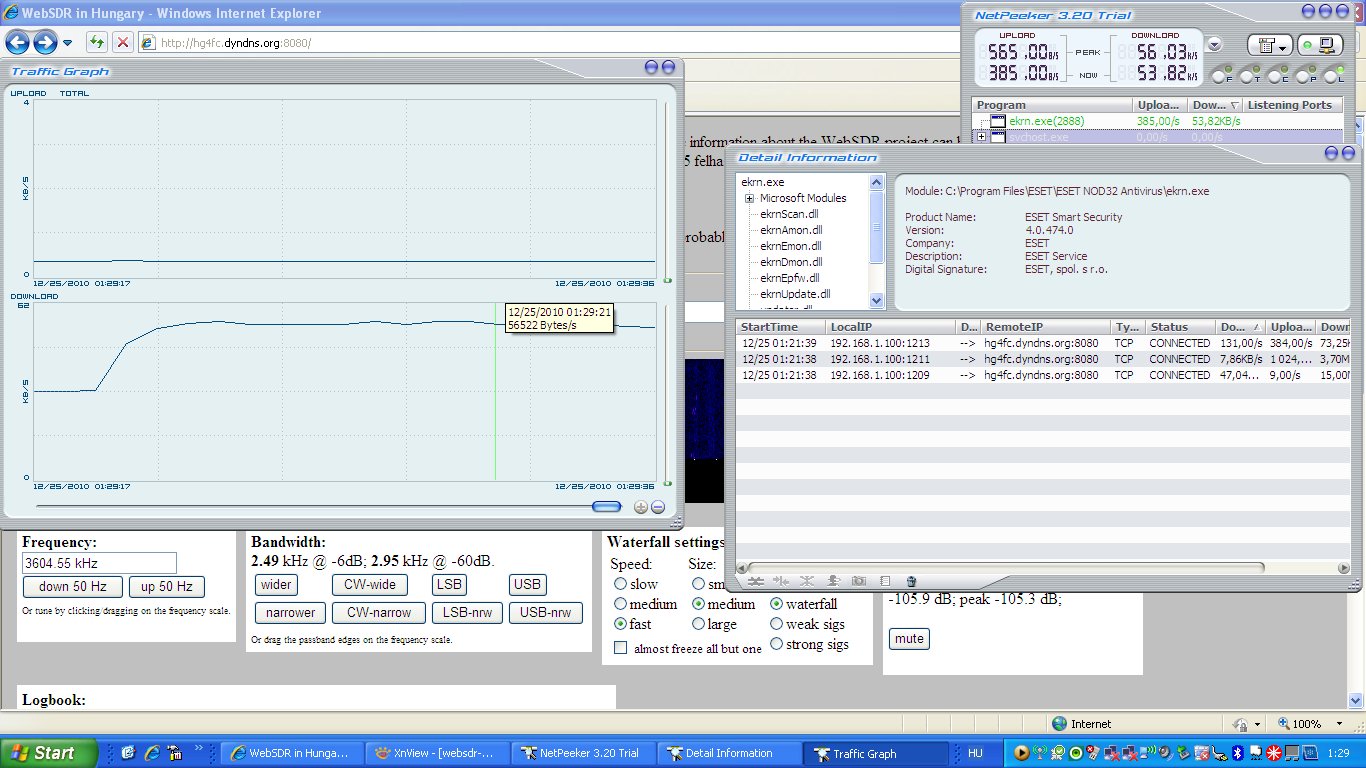Click the down 50 Hz button
The height and width of the screenshot is (768, 1366).
(72, 587)
